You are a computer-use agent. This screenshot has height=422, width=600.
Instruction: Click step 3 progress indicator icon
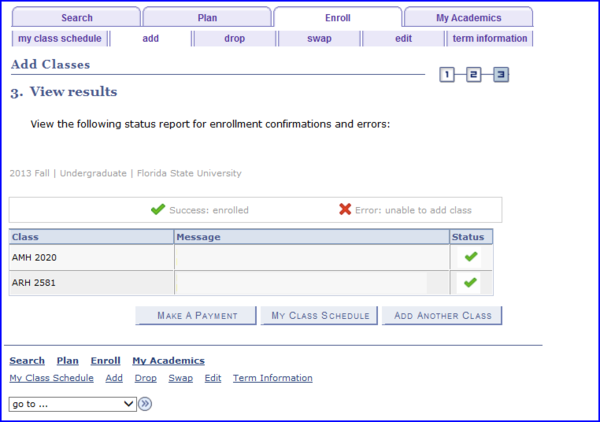tap(501, 74)
